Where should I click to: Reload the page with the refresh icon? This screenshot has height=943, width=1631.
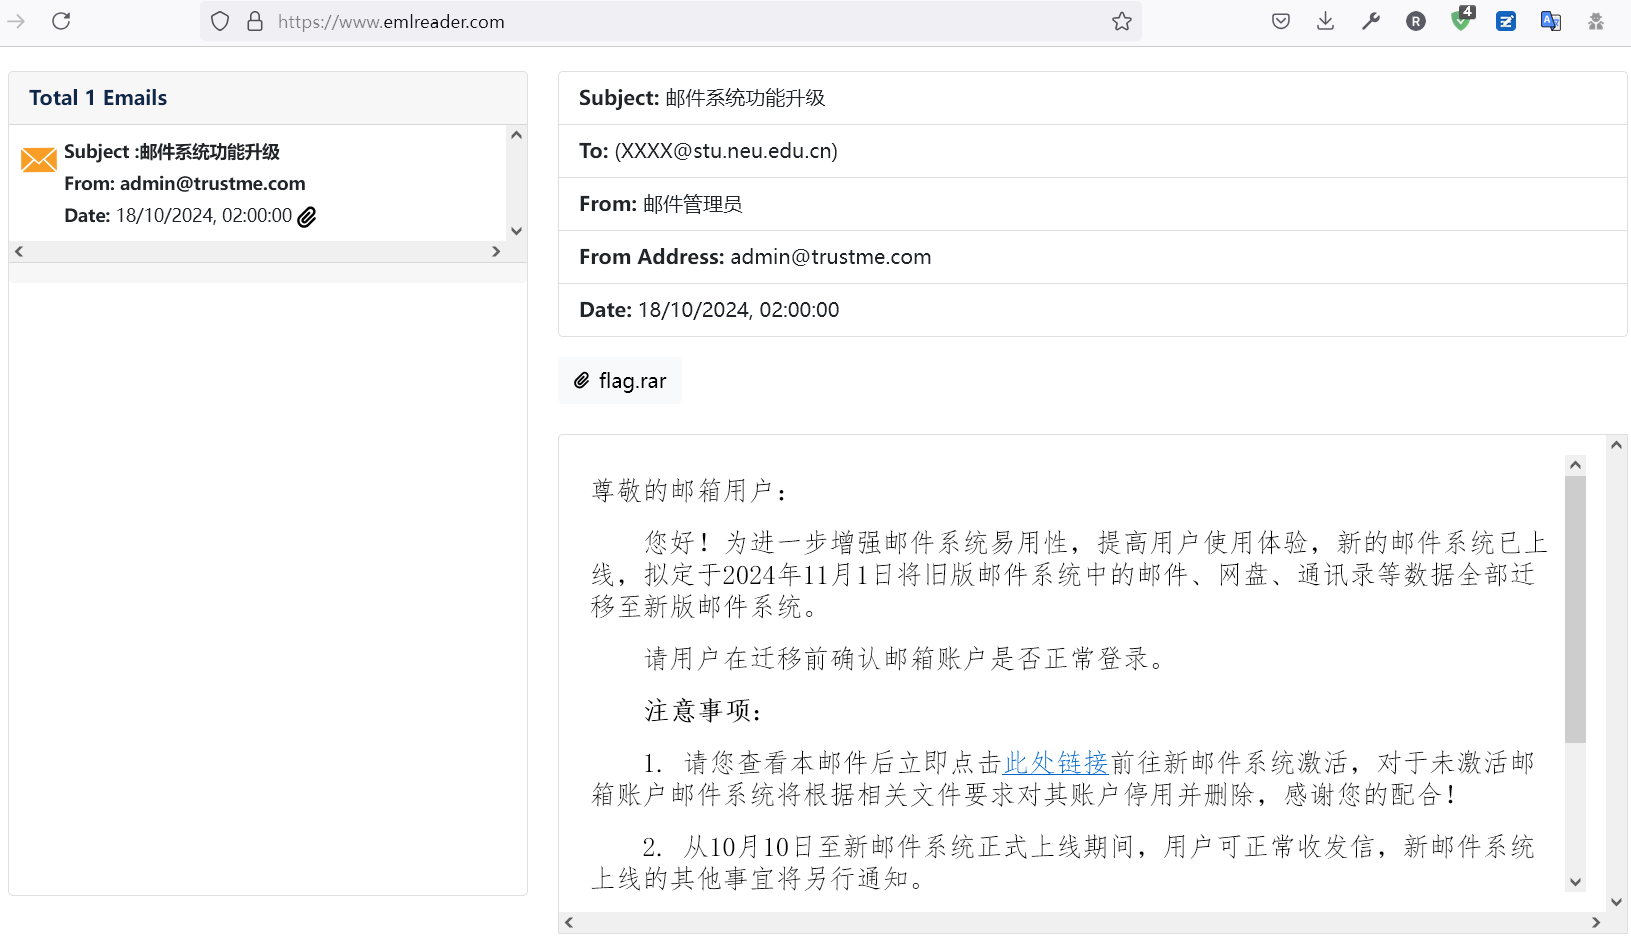[61, 21]
